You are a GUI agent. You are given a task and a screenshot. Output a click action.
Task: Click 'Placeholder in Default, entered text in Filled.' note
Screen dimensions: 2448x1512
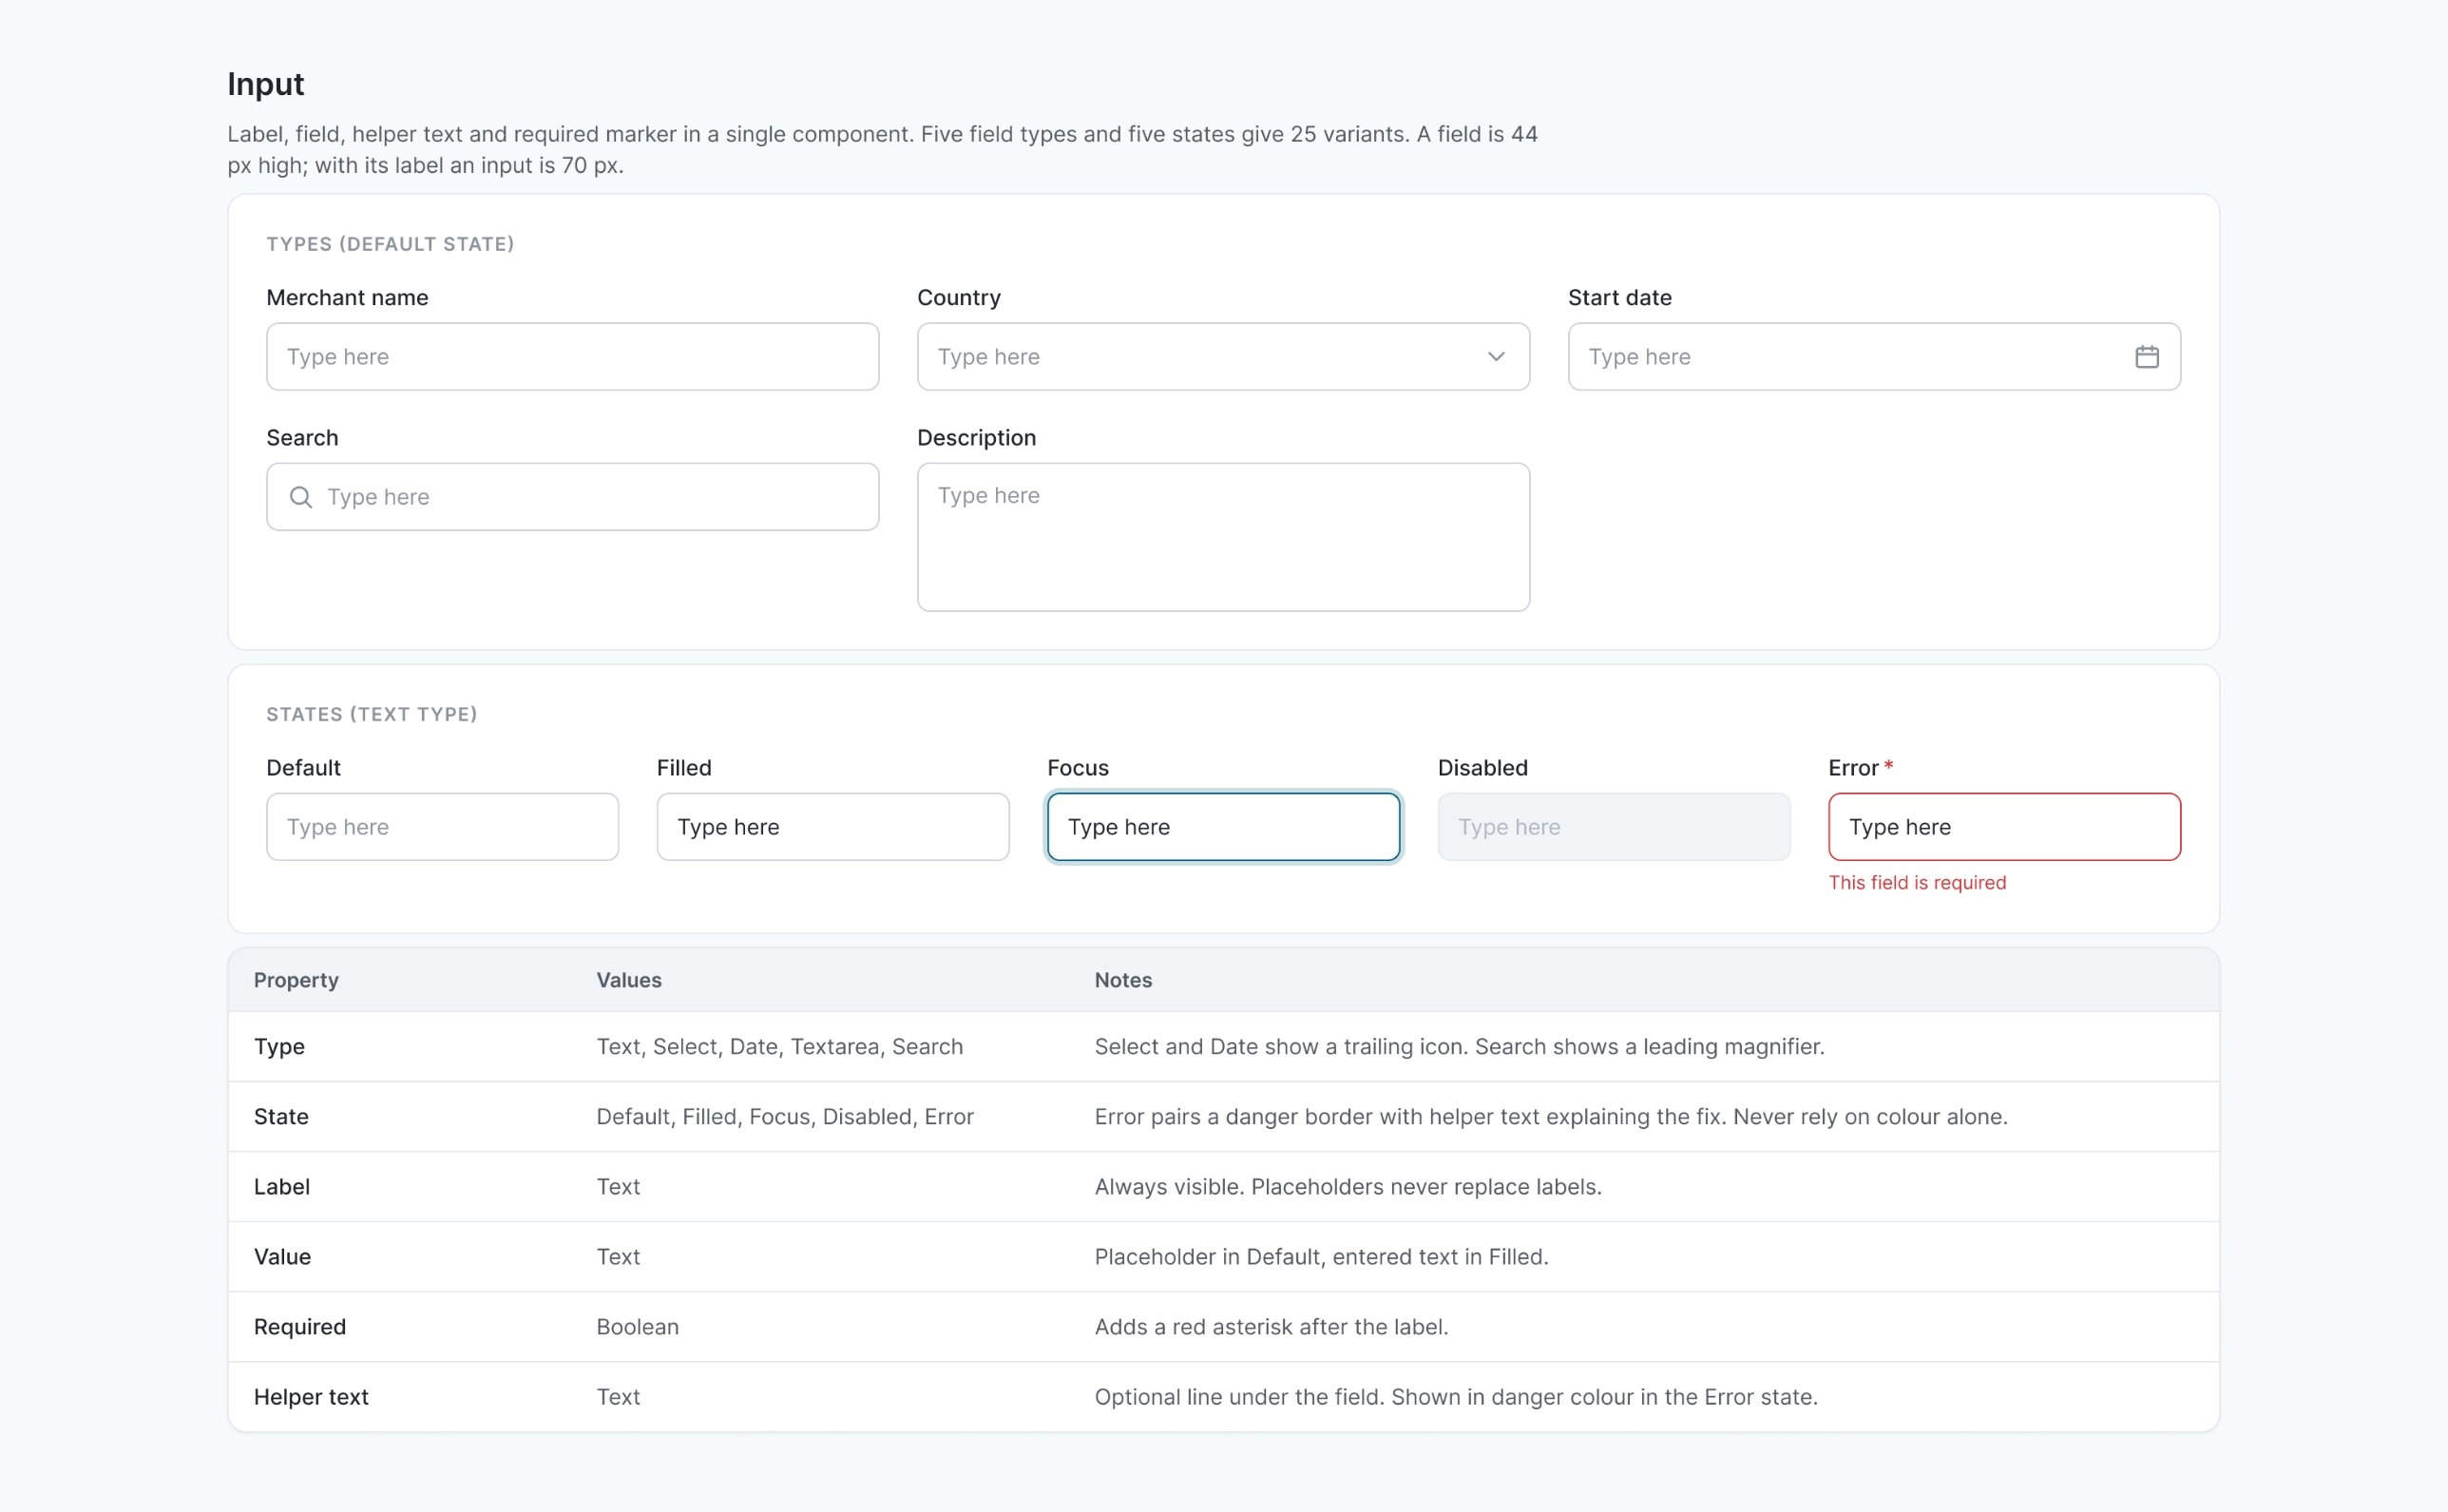(1321, 1257)
